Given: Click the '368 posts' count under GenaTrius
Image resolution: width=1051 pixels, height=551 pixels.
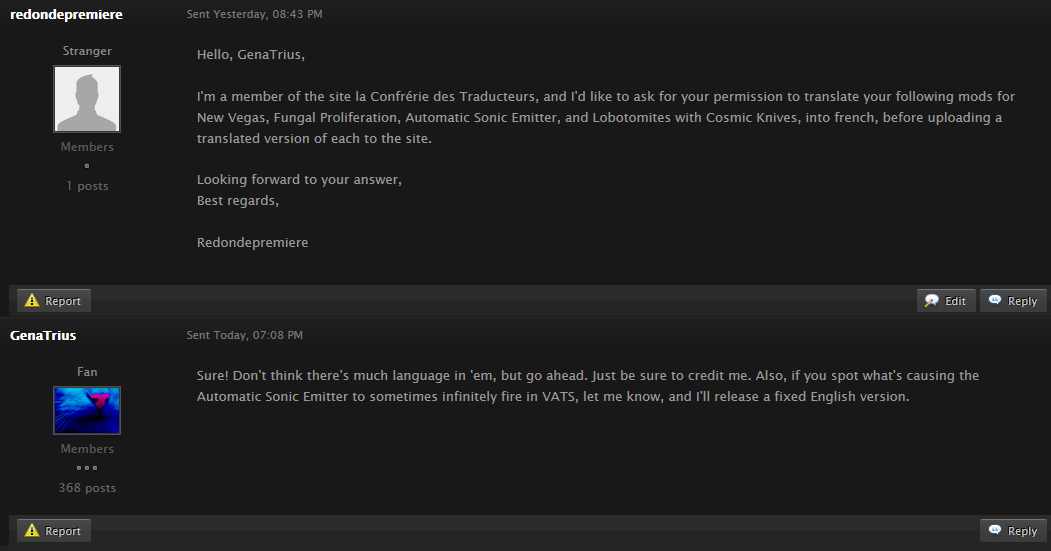Looking at the screenshot, I should pyautogui.click(x=87, y=488).
